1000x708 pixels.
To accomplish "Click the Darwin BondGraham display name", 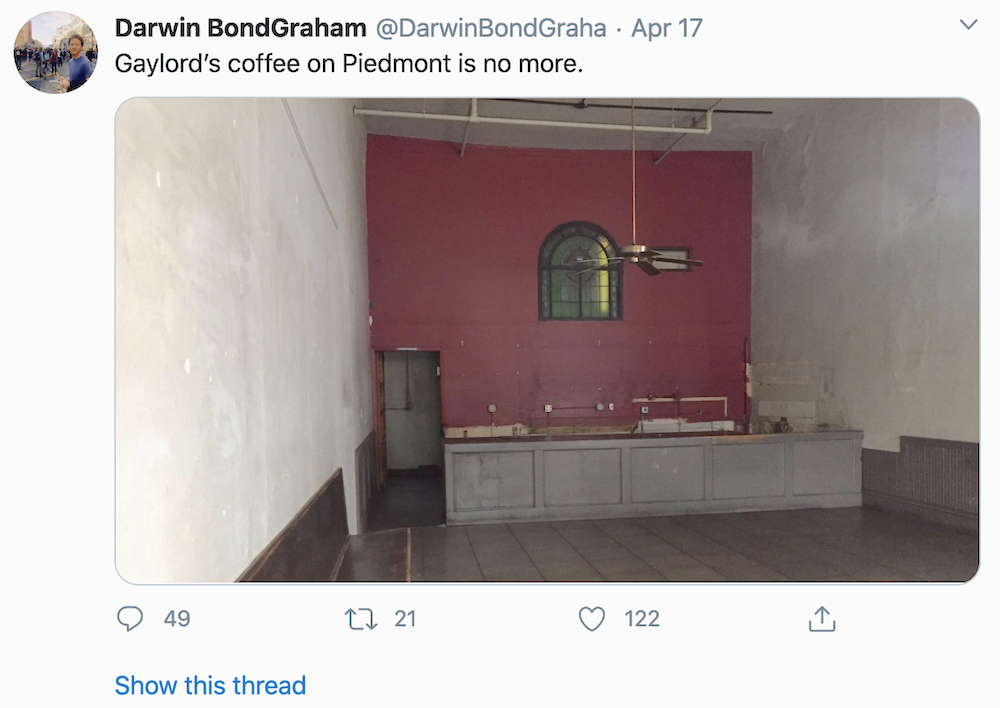I will point(240,28).
